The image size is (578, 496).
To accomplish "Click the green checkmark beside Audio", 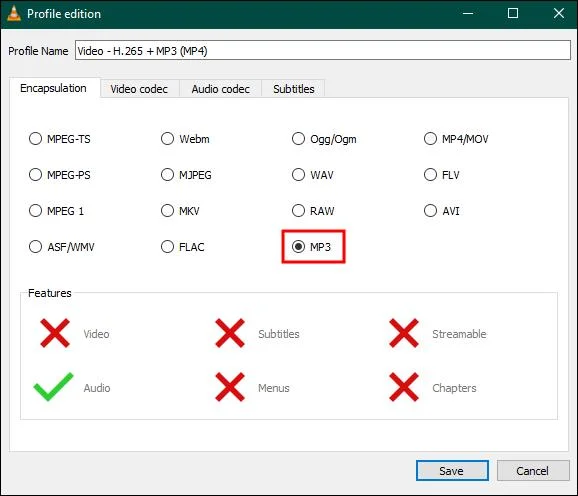I will [53, 387].
